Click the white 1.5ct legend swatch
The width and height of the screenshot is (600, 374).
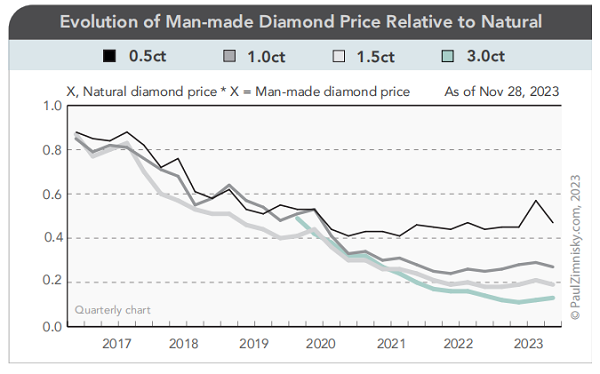(x=339, y=56)
